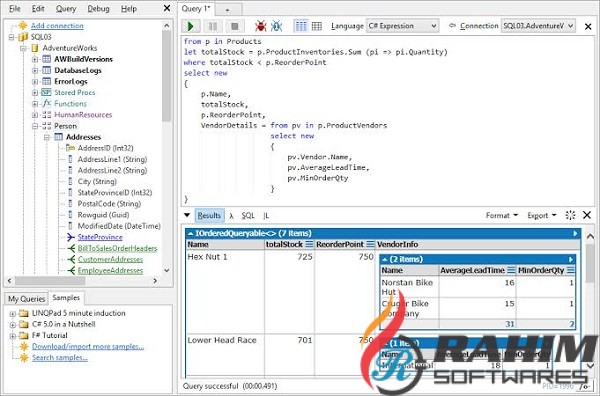Switch to data grid results view icon
600x396 pixels.
click(x=316, y=26)
